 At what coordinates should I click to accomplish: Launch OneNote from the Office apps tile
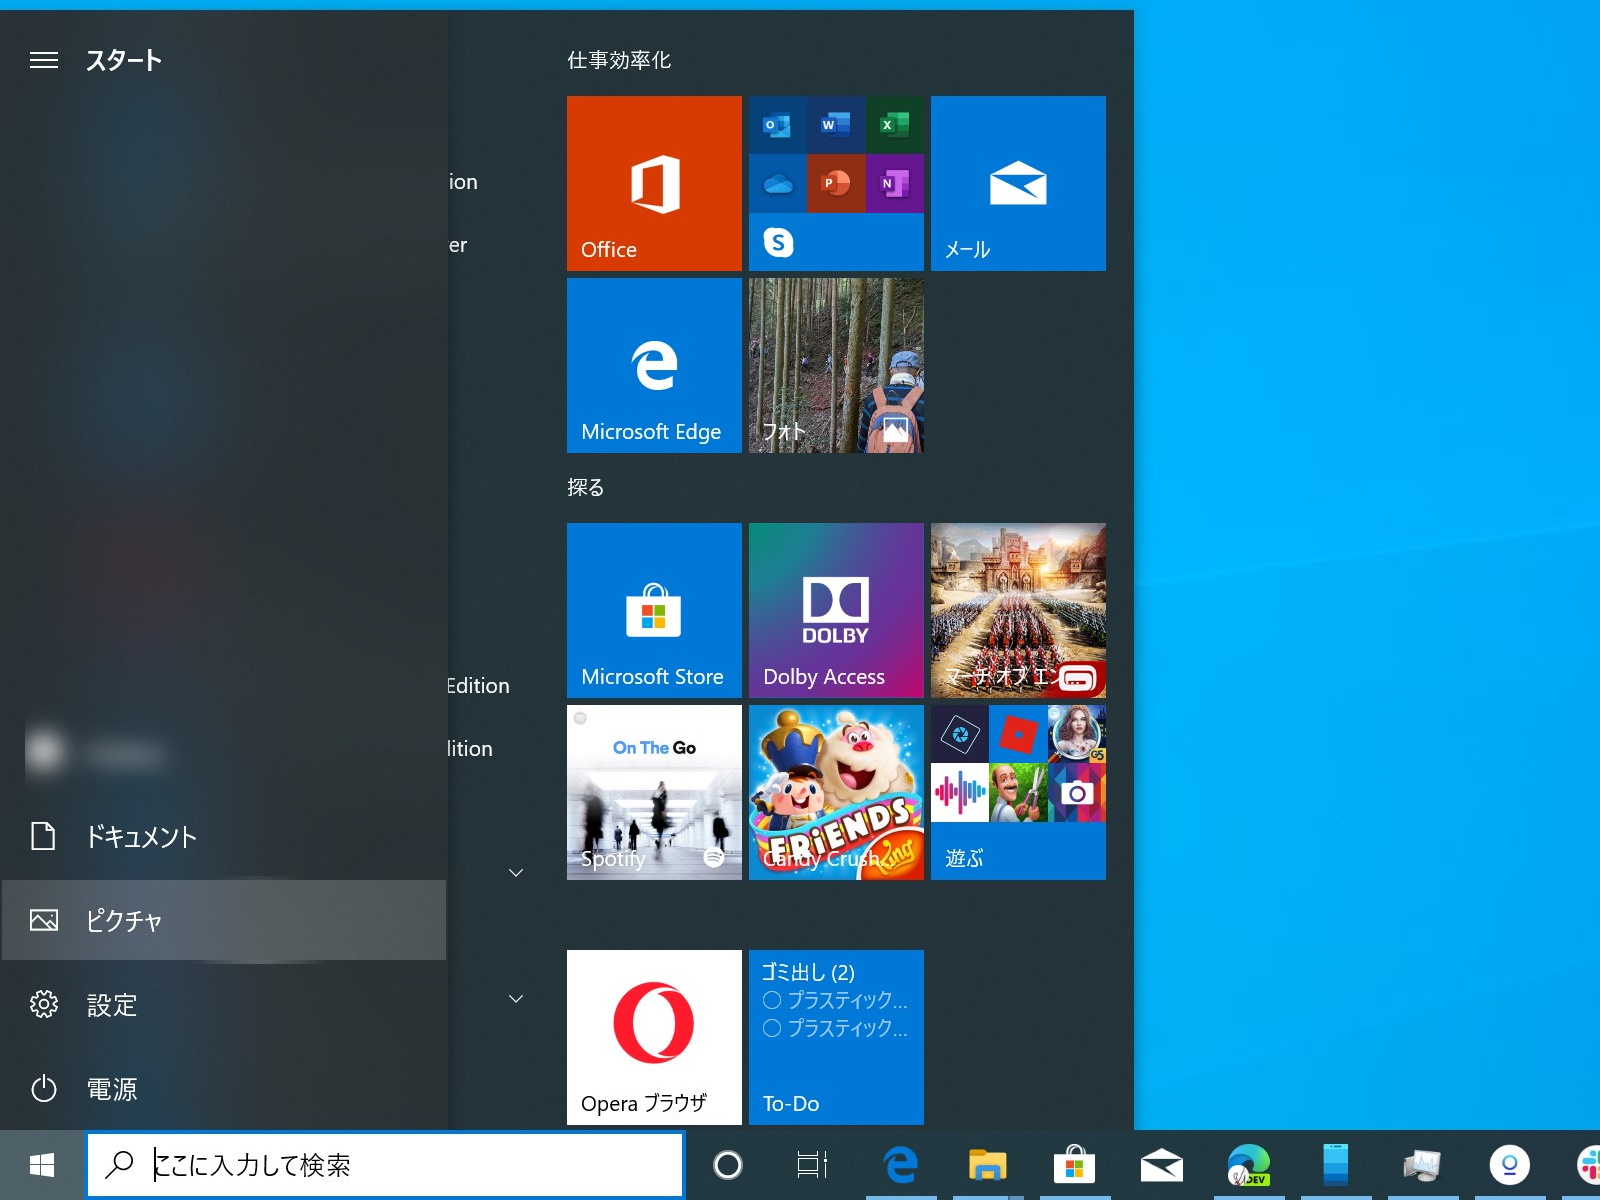tap(894, 184)
